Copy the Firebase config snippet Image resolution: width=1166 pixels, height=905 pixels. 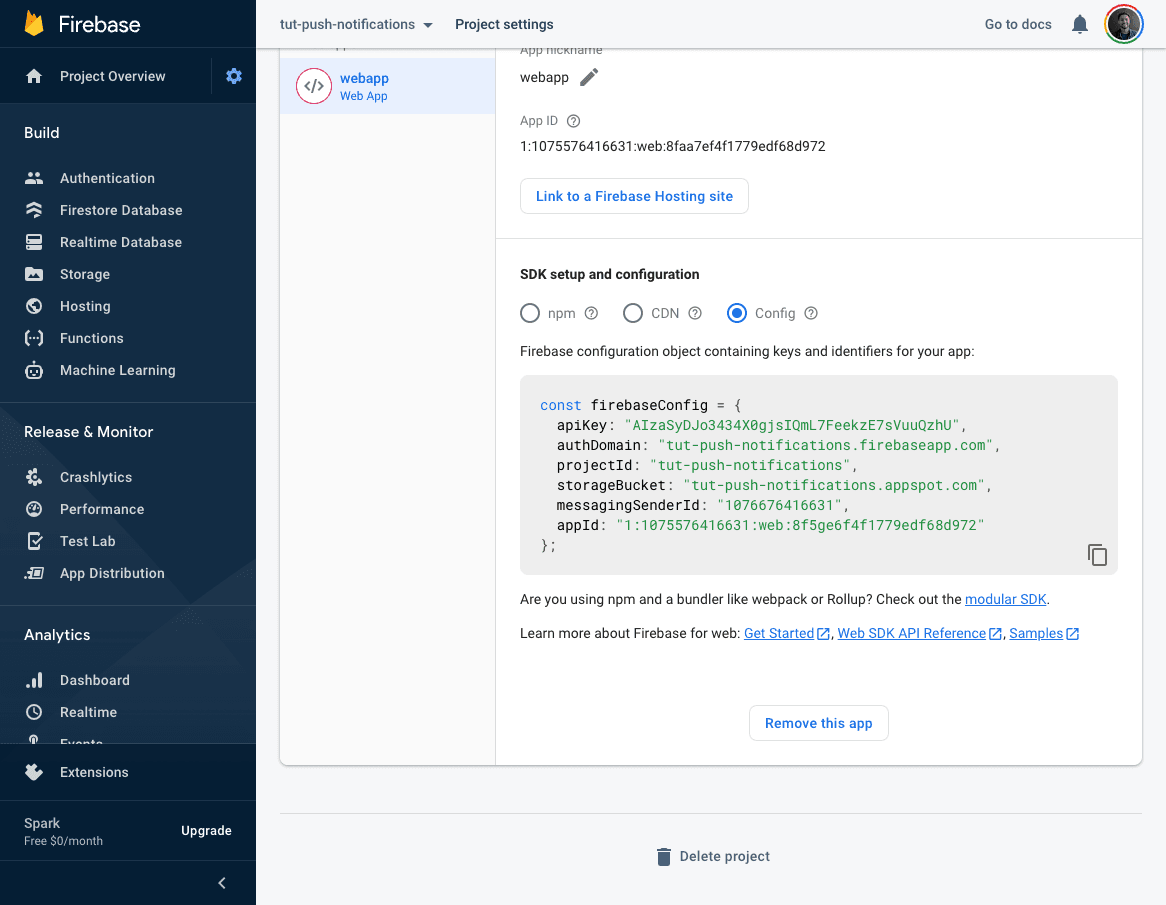point(1097,554)
